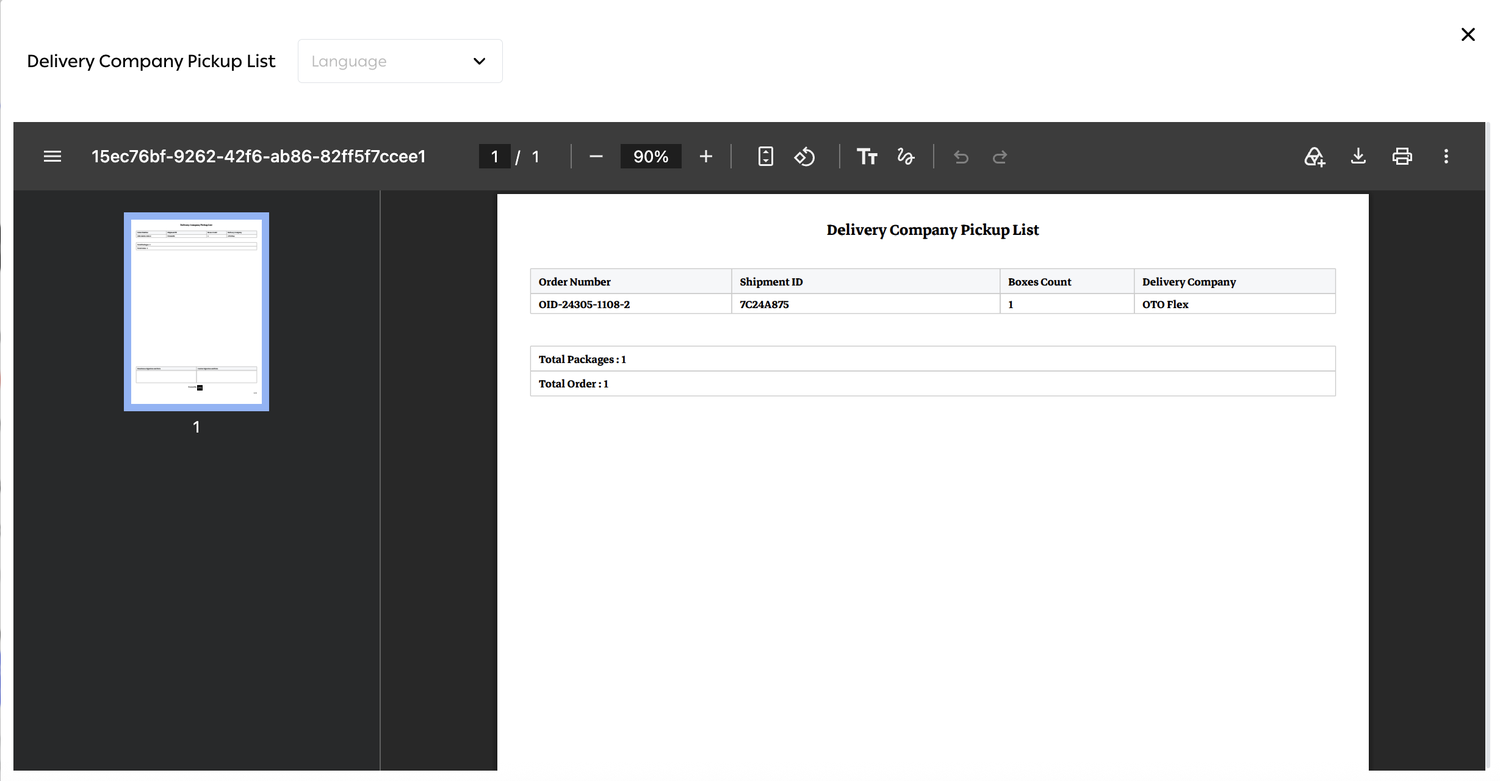Click the PDF file name in the toolbar
The height and width of the screenshot is (781, 1500).
pos(259,156)
